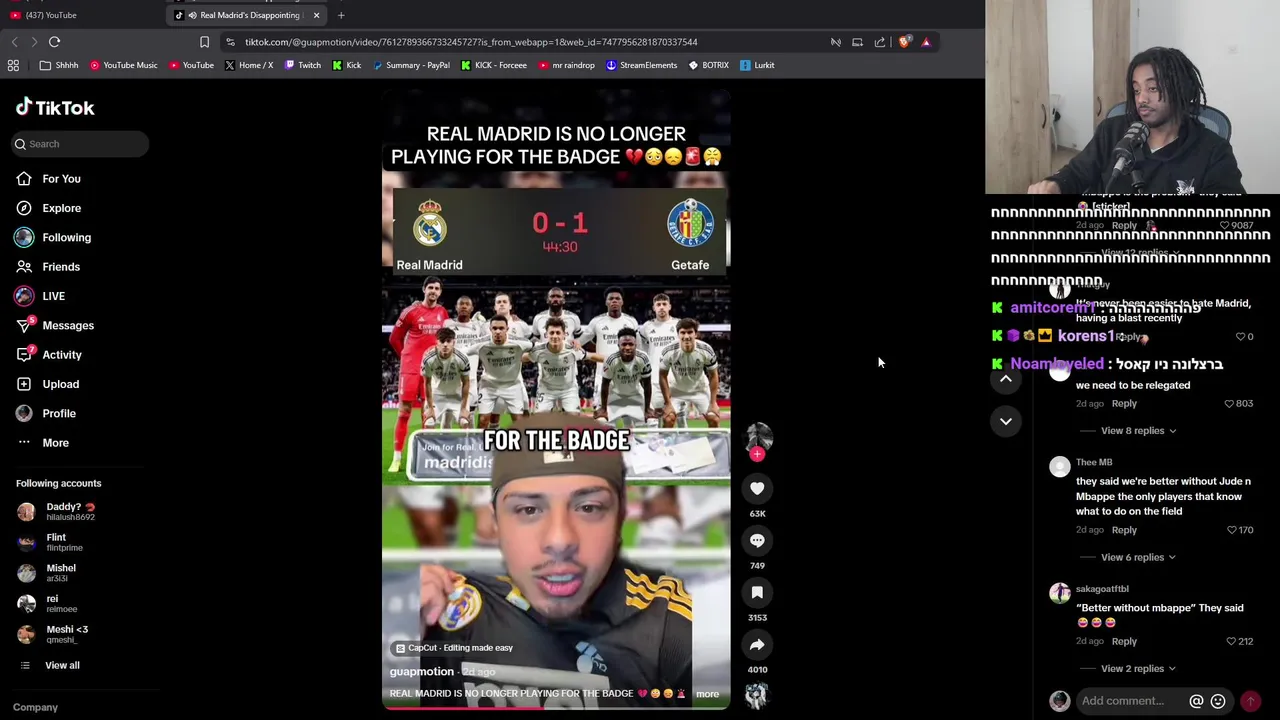Expand View 6 replies

coord(1138,557)
